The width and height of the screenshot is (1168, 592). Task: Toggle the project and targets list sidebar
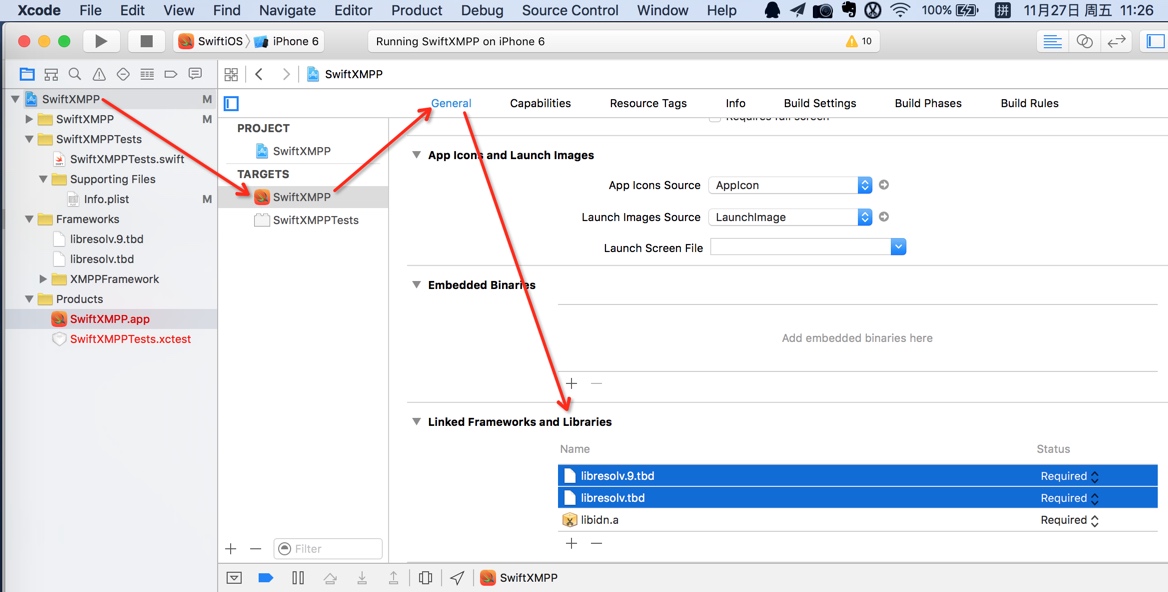click(x=231, y=104)
